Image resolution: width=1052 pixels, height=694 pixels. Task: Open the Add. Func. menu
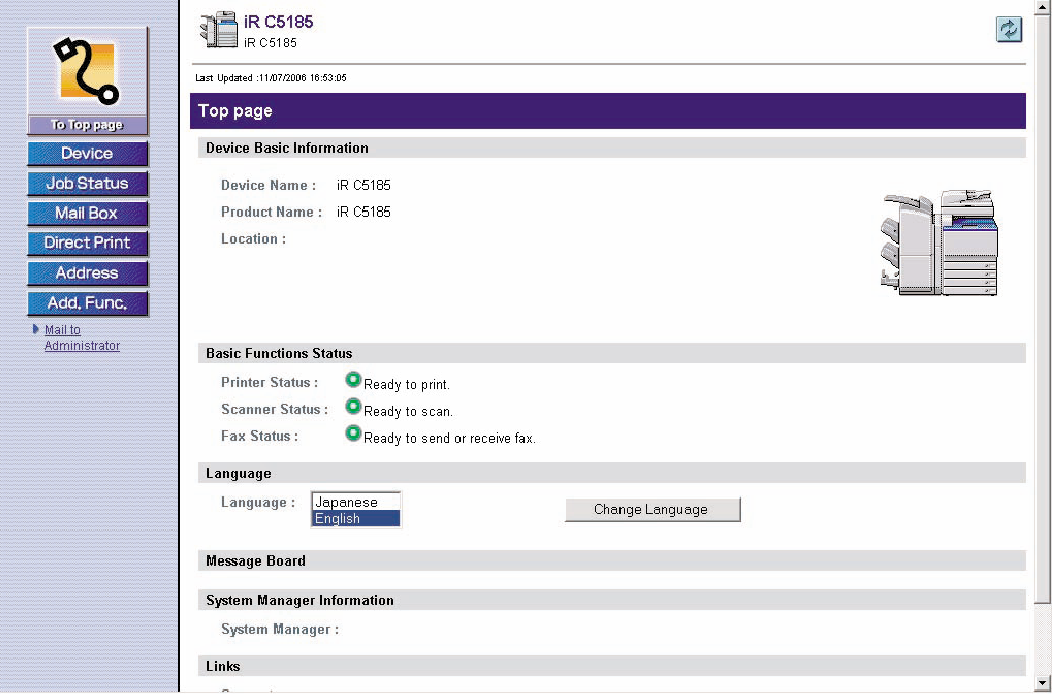point(87,303)
